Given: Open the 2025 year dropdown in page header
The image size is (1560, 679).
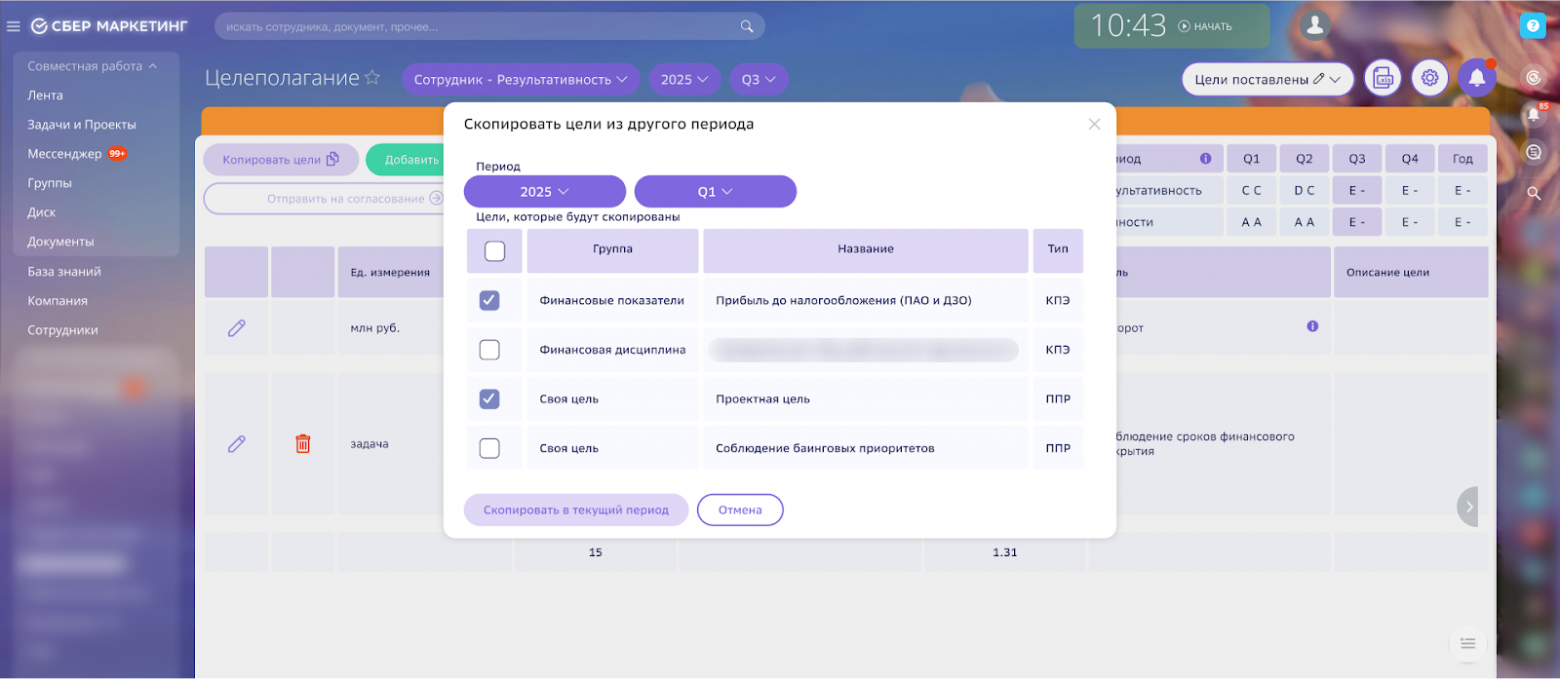Looking at the screenshot, I should coord(685,79).
